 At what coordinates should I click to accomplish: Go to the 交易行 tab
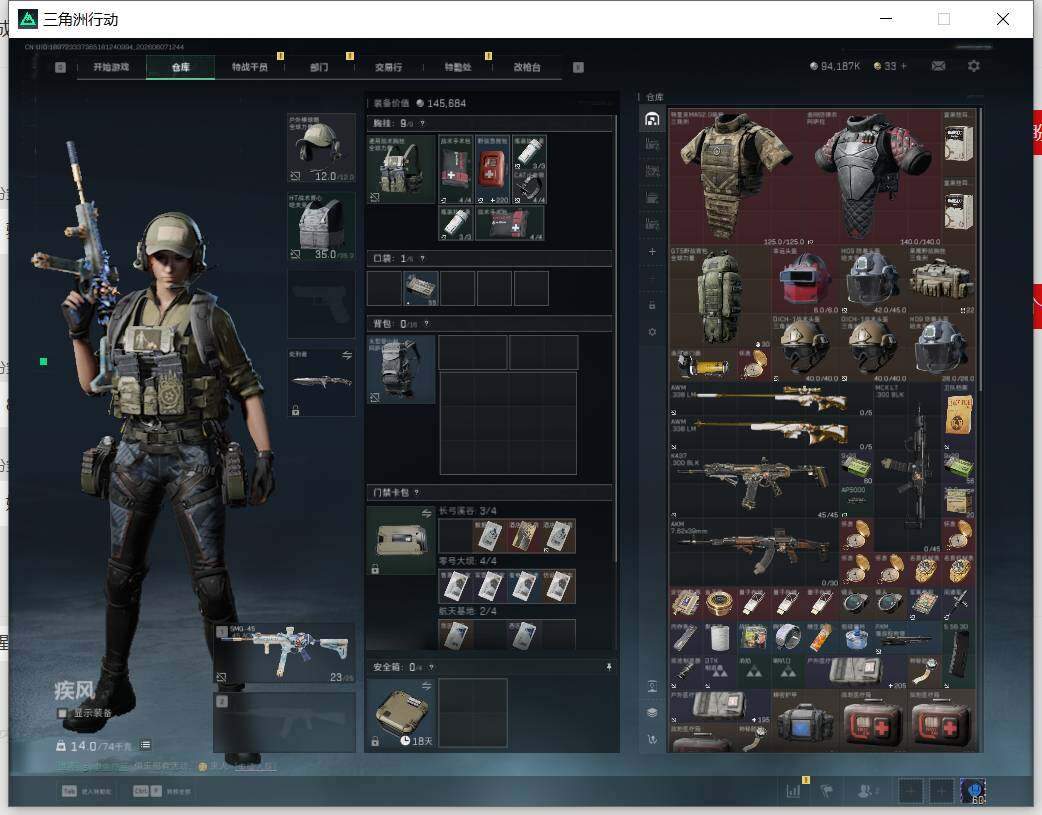tap(388, 67)
